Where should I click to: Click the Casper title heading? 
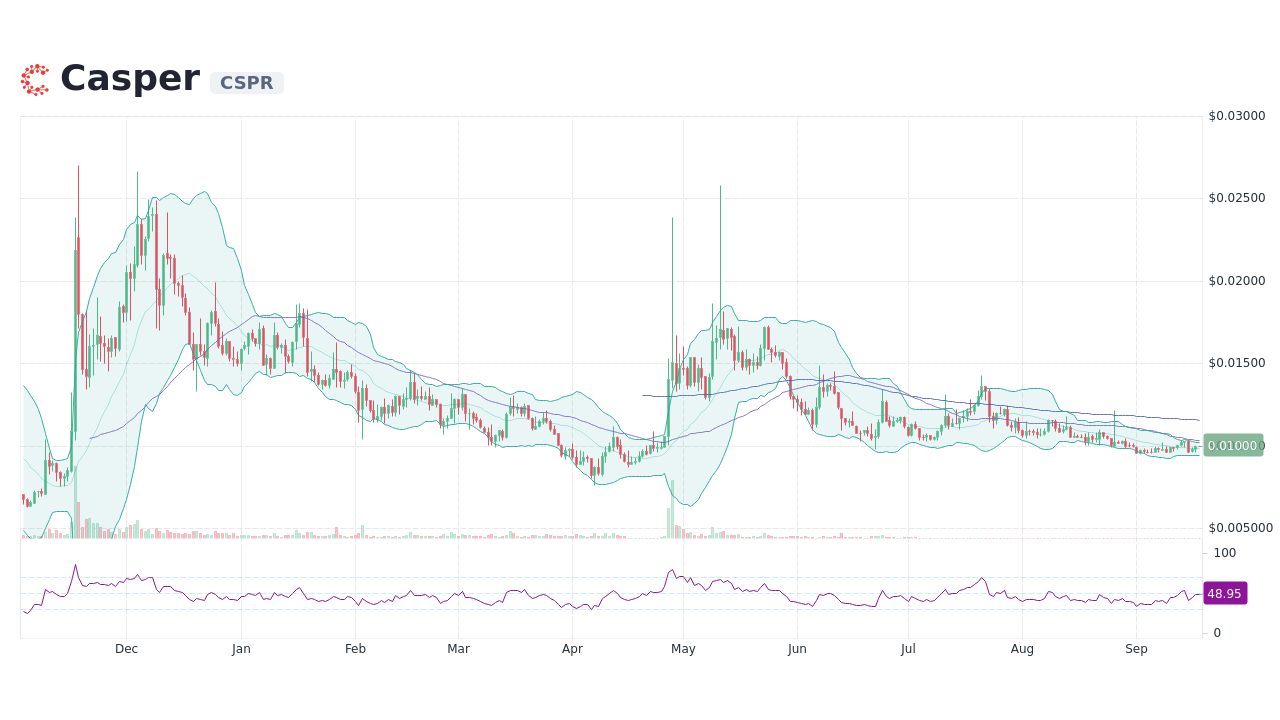130,77
